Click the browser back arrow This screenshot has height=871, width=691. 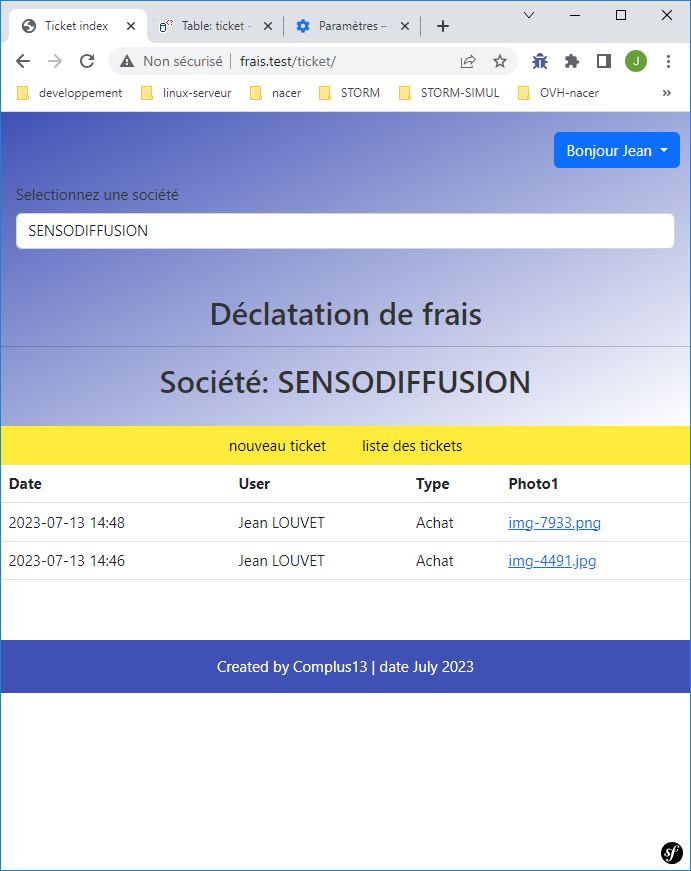click(x=23, y=61)
